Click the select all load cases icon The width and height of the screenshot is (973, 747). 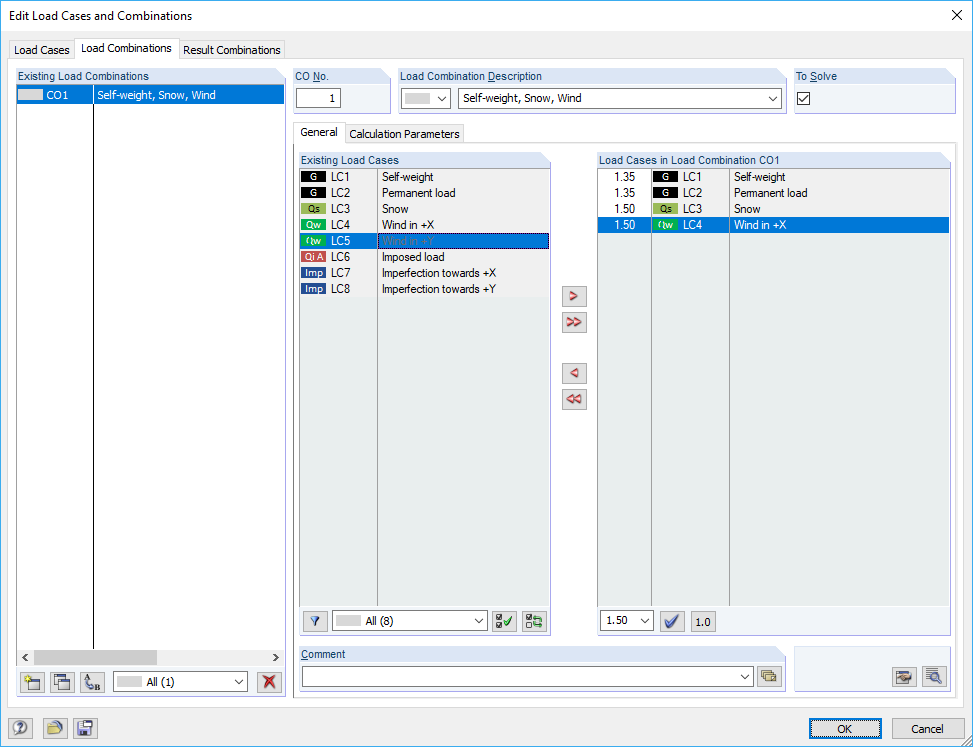(504, 621)
